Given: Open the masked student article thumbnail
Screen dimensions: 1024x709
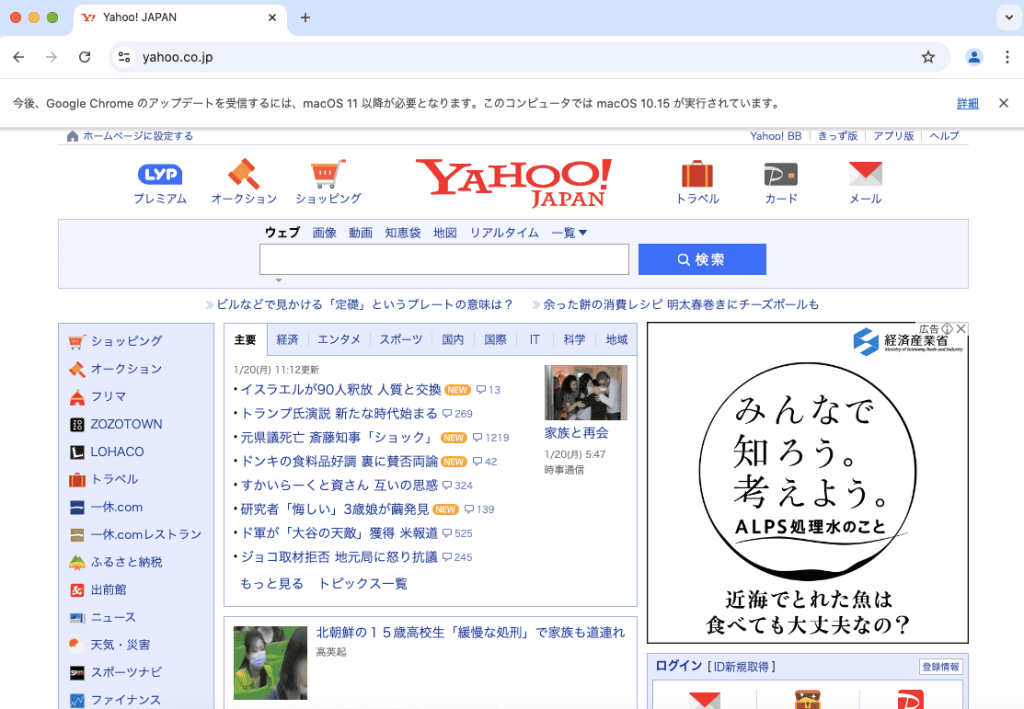Looking at the screenshot, I should tap(270, 663).
